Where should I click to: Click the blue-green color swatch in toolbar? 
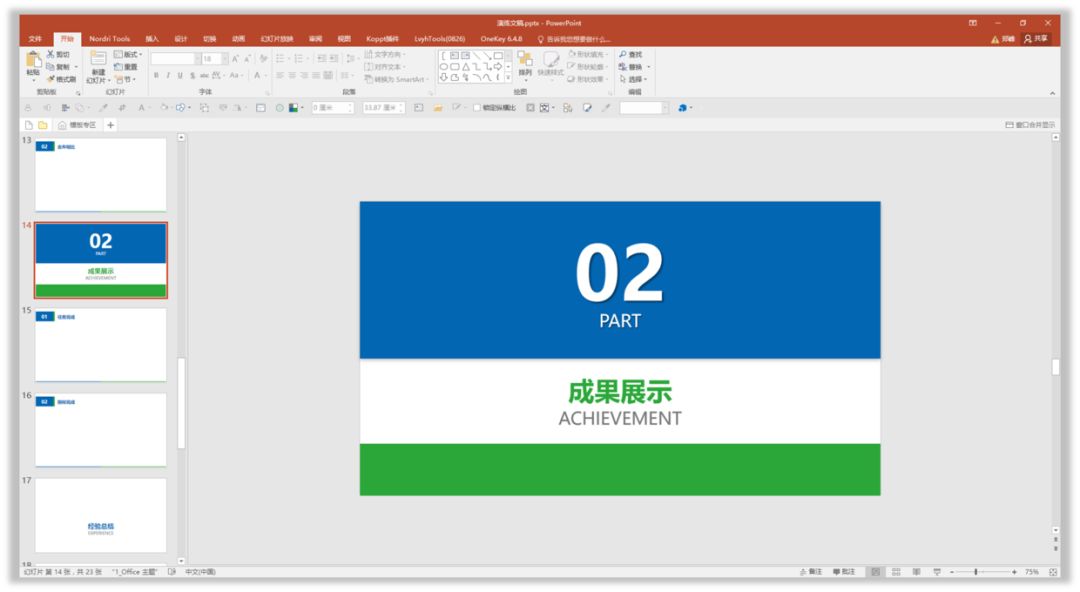click(293, 108)
